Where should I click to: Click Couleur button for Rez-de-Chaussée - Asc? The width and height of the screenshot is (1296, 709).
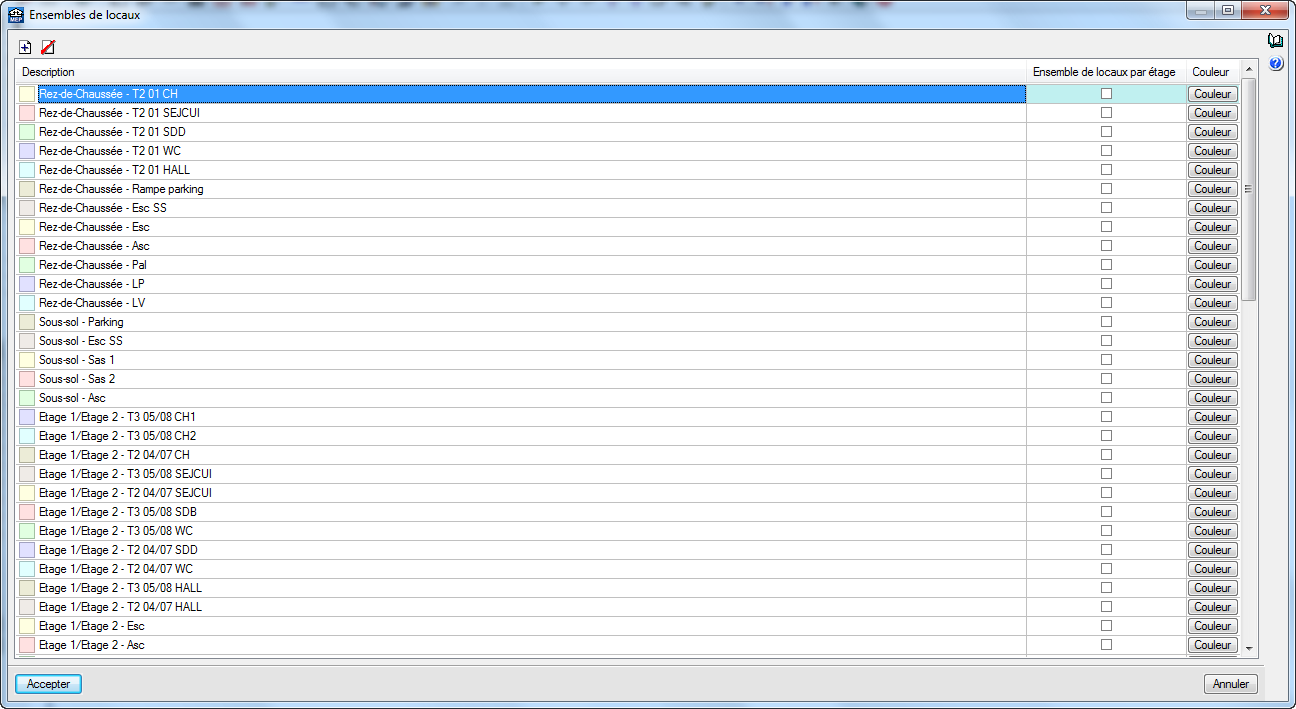(1212, 246)
